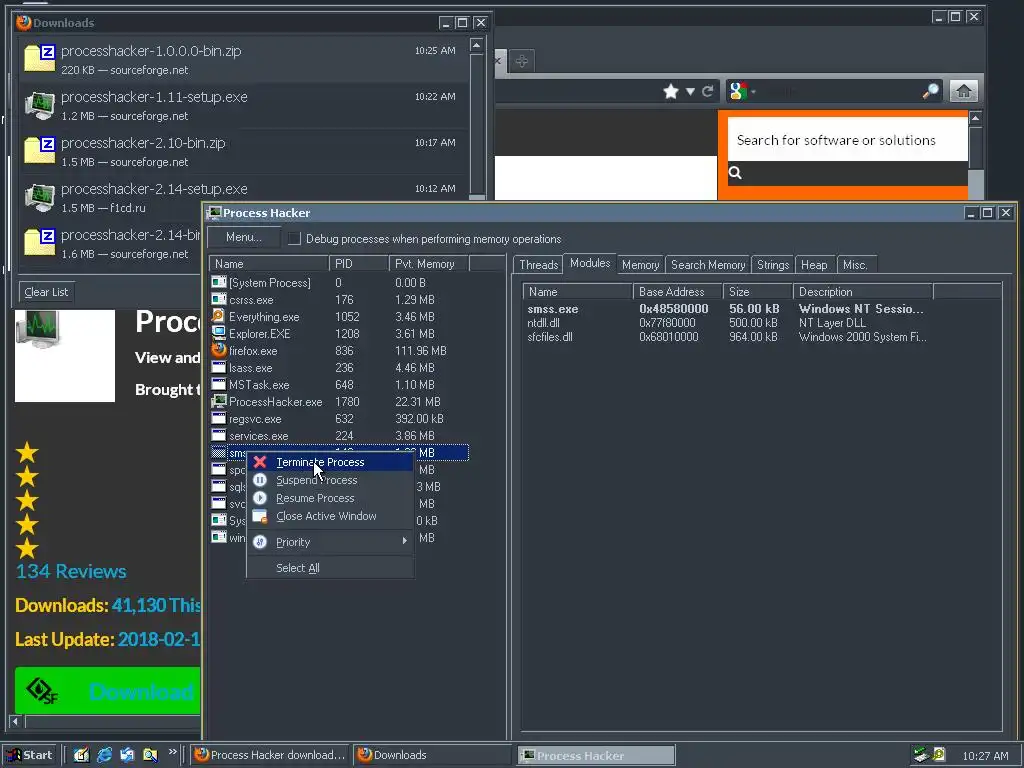Enable Debug processes when performing memory operations
The image size is (1024, 768).
pyautogui.click(x=295, y=238)
